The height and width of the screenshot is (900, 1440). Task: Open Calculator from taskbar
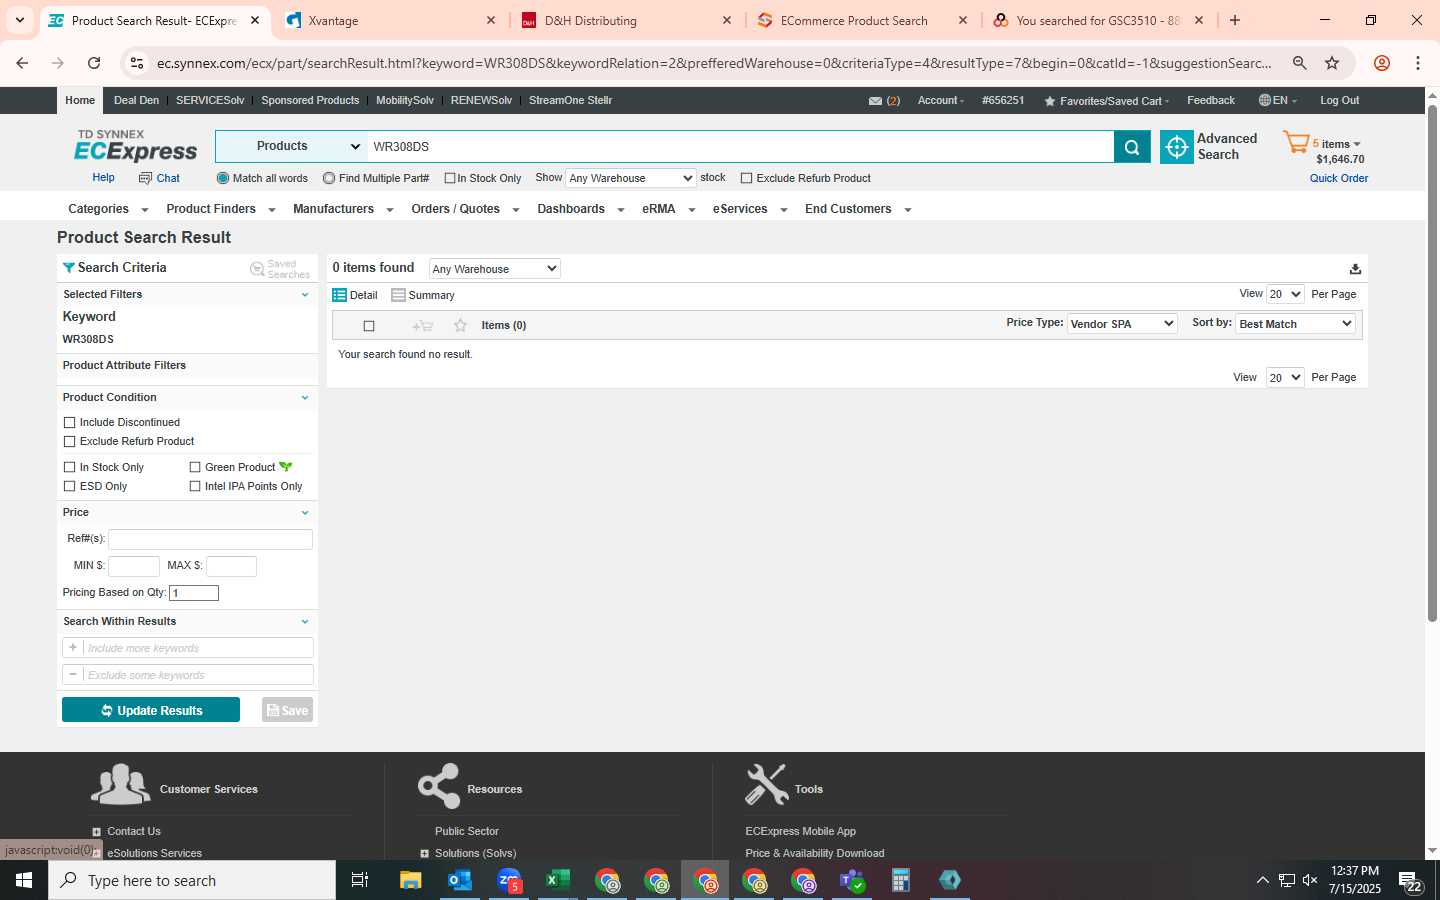pyautogui.click(x=901, y=880)
